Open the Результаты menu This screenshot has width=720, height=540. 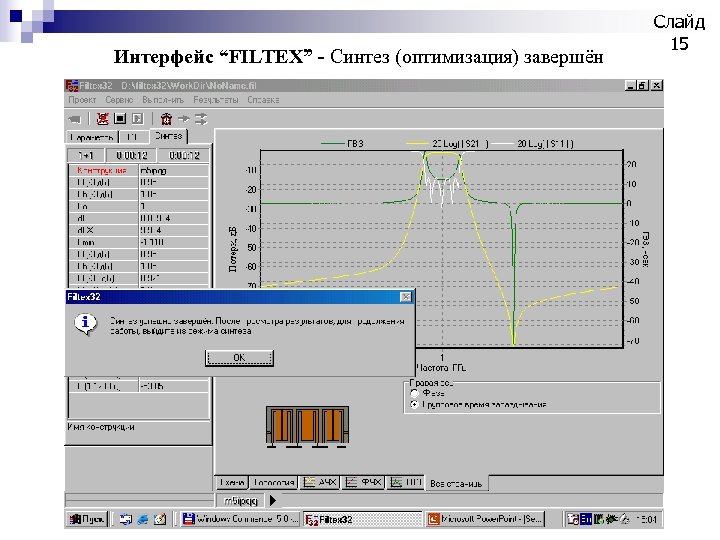click(215, 100)
